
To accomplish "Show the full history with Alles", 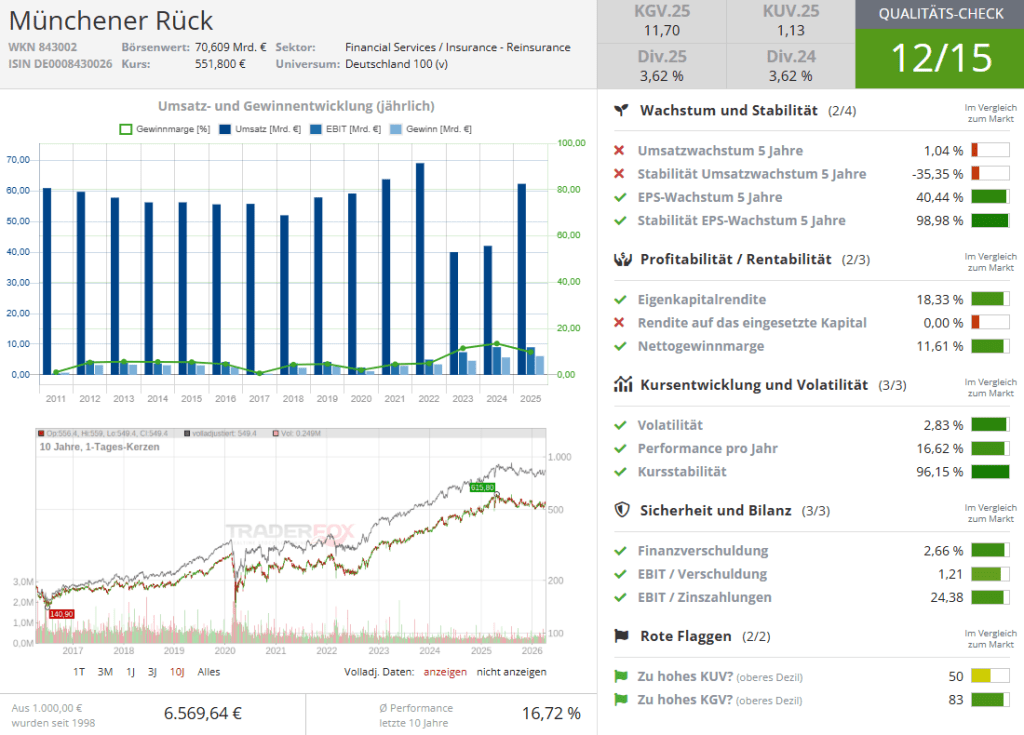I will pyautogui.click(x=209, y=672).
